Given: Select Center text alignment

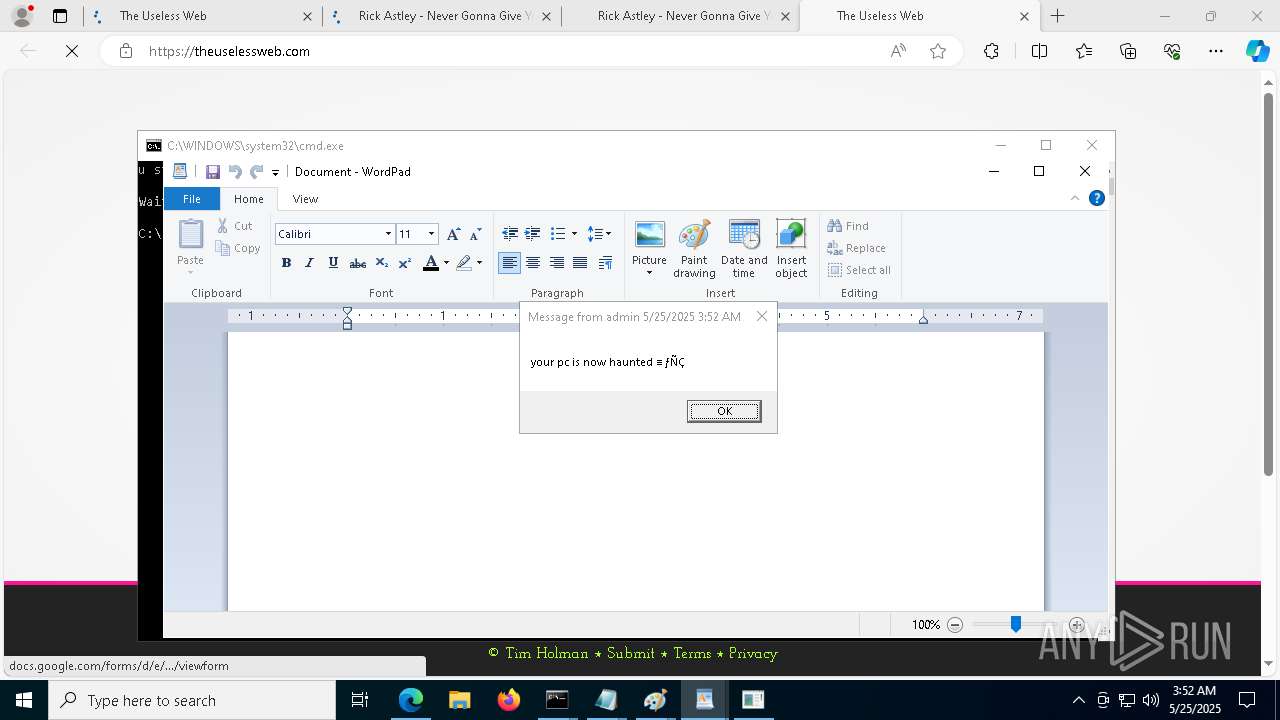Looking at the screenshot, I should pyautogui.click(x=533, y=263).
